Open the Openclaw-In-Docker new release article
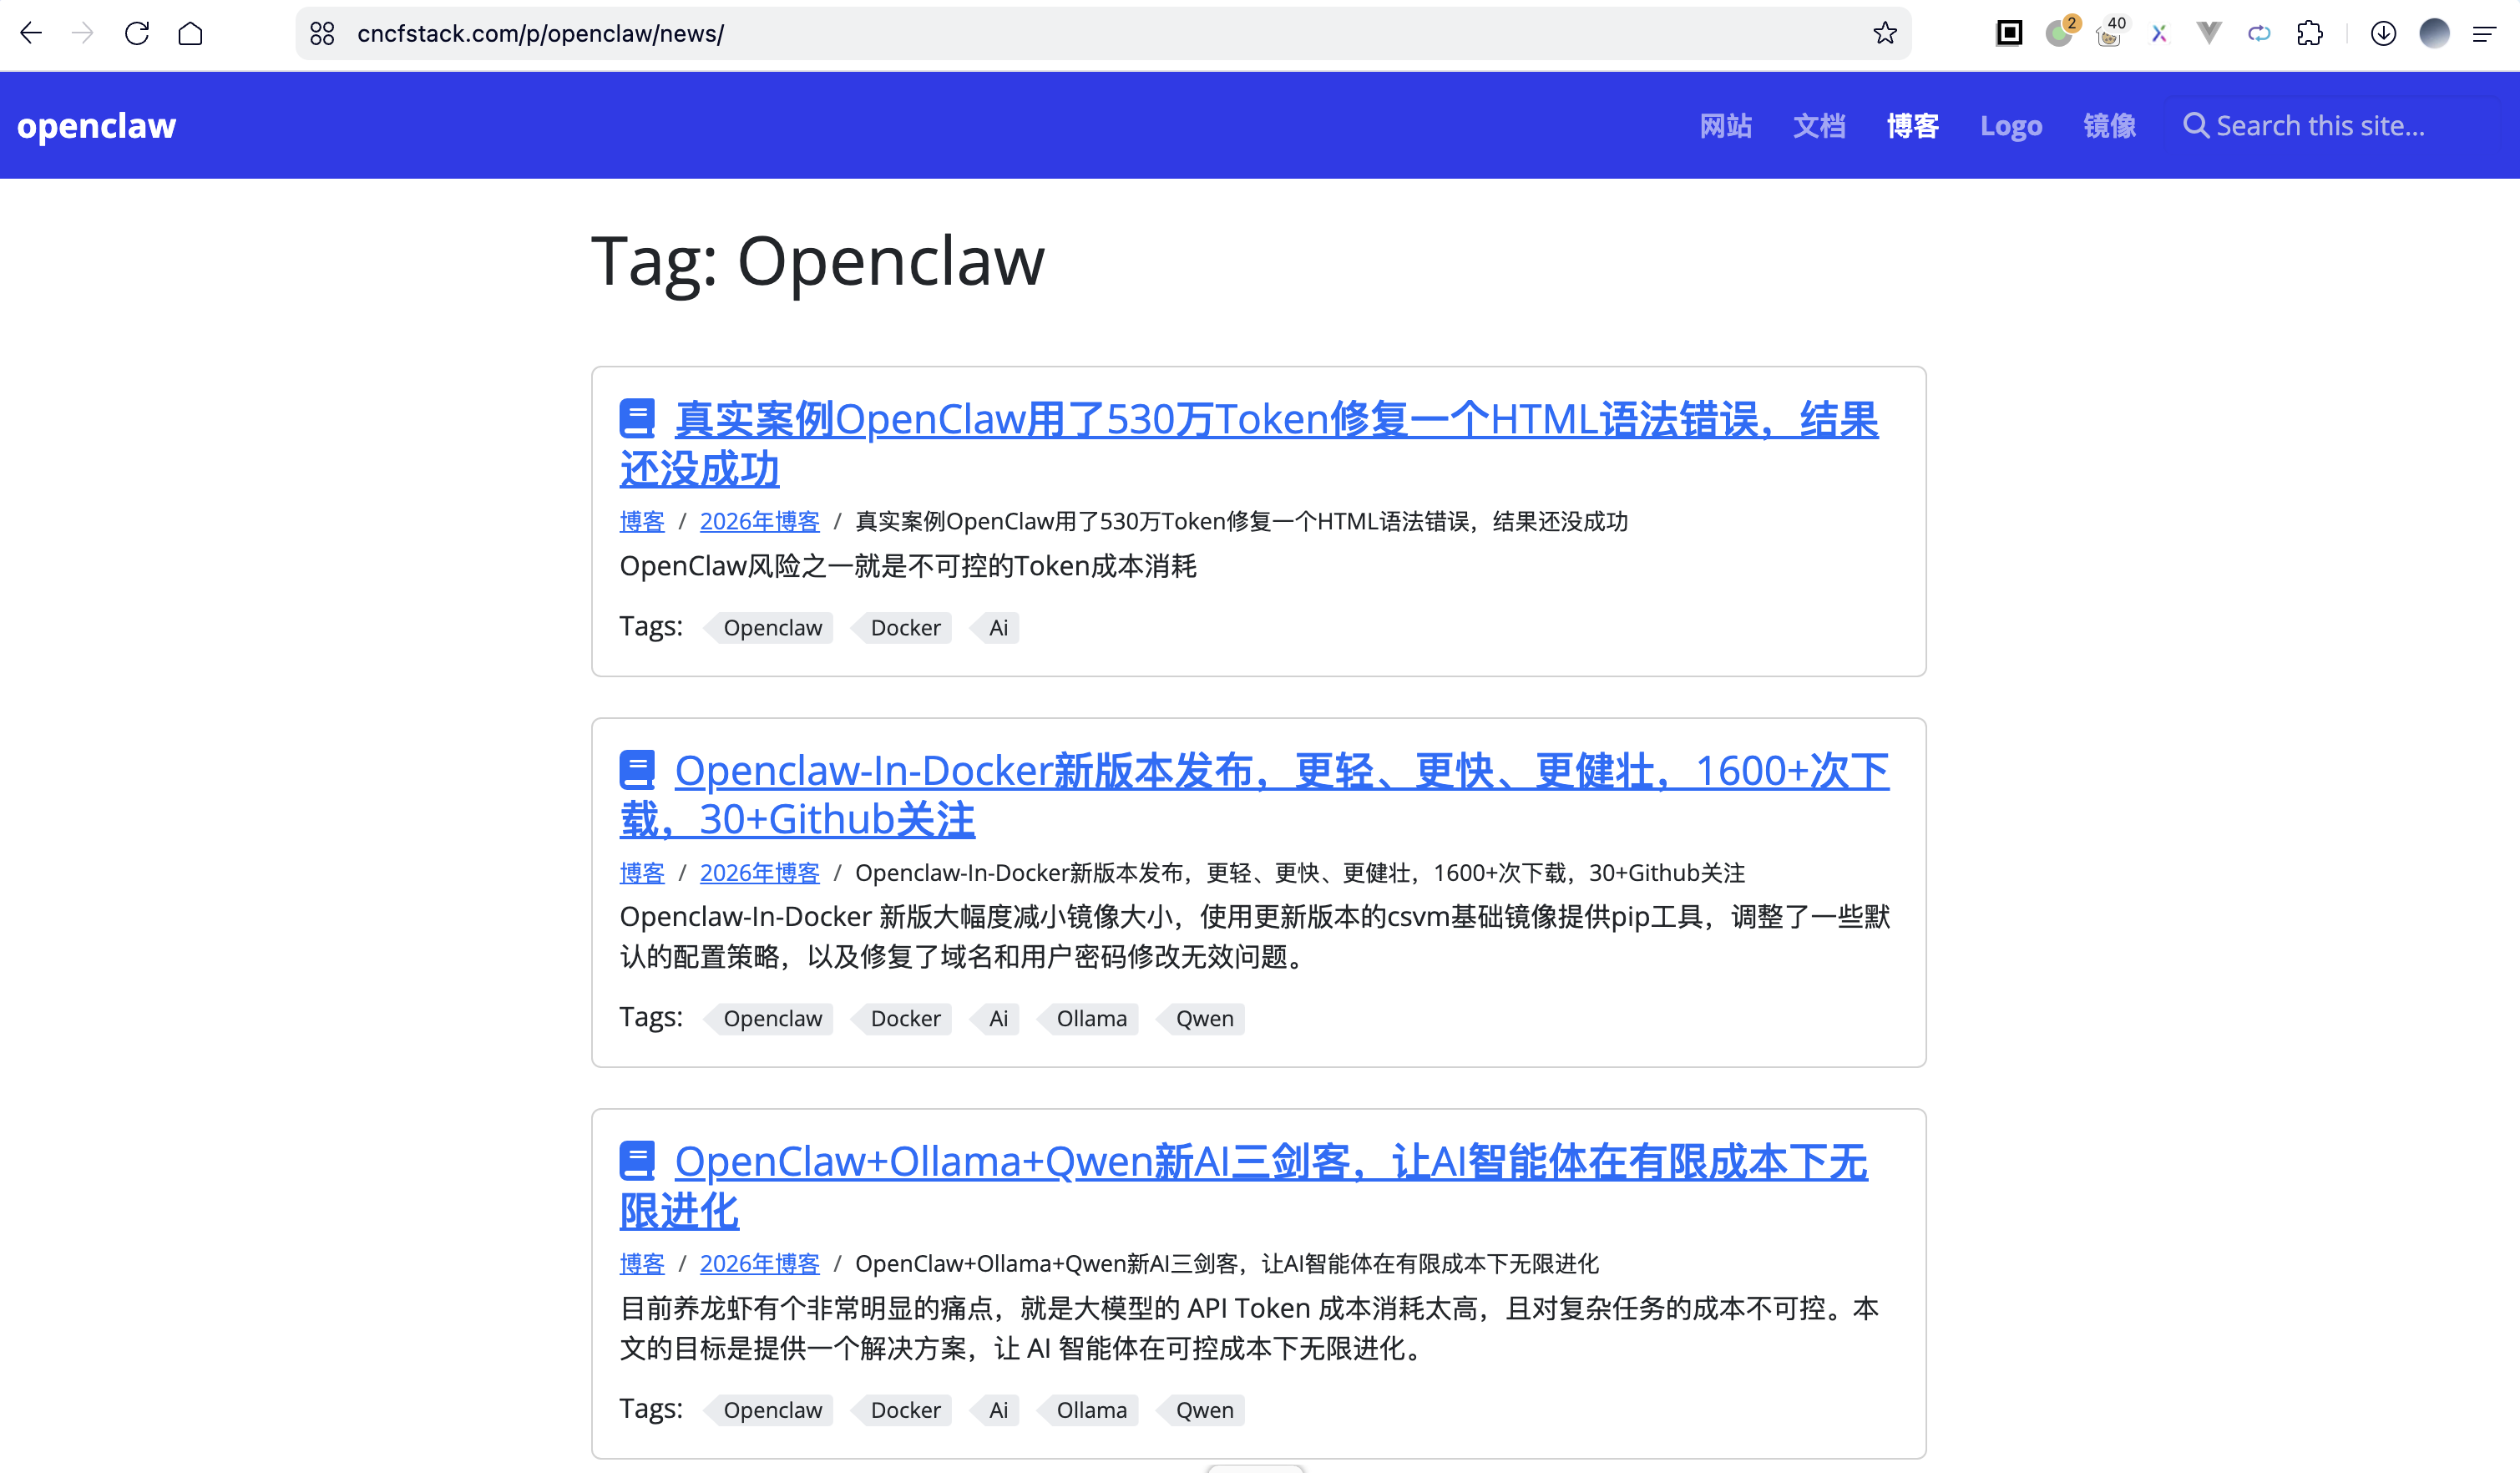The width and height of the screenshot is (2520, 1473). [x=1280, y=771]
